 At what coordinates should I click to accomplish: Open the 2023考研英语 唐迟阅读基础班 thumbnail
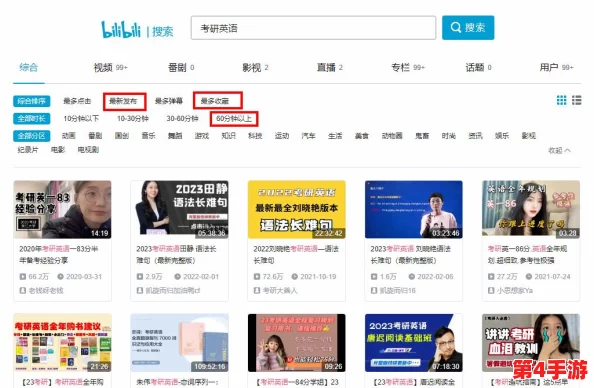414,343
